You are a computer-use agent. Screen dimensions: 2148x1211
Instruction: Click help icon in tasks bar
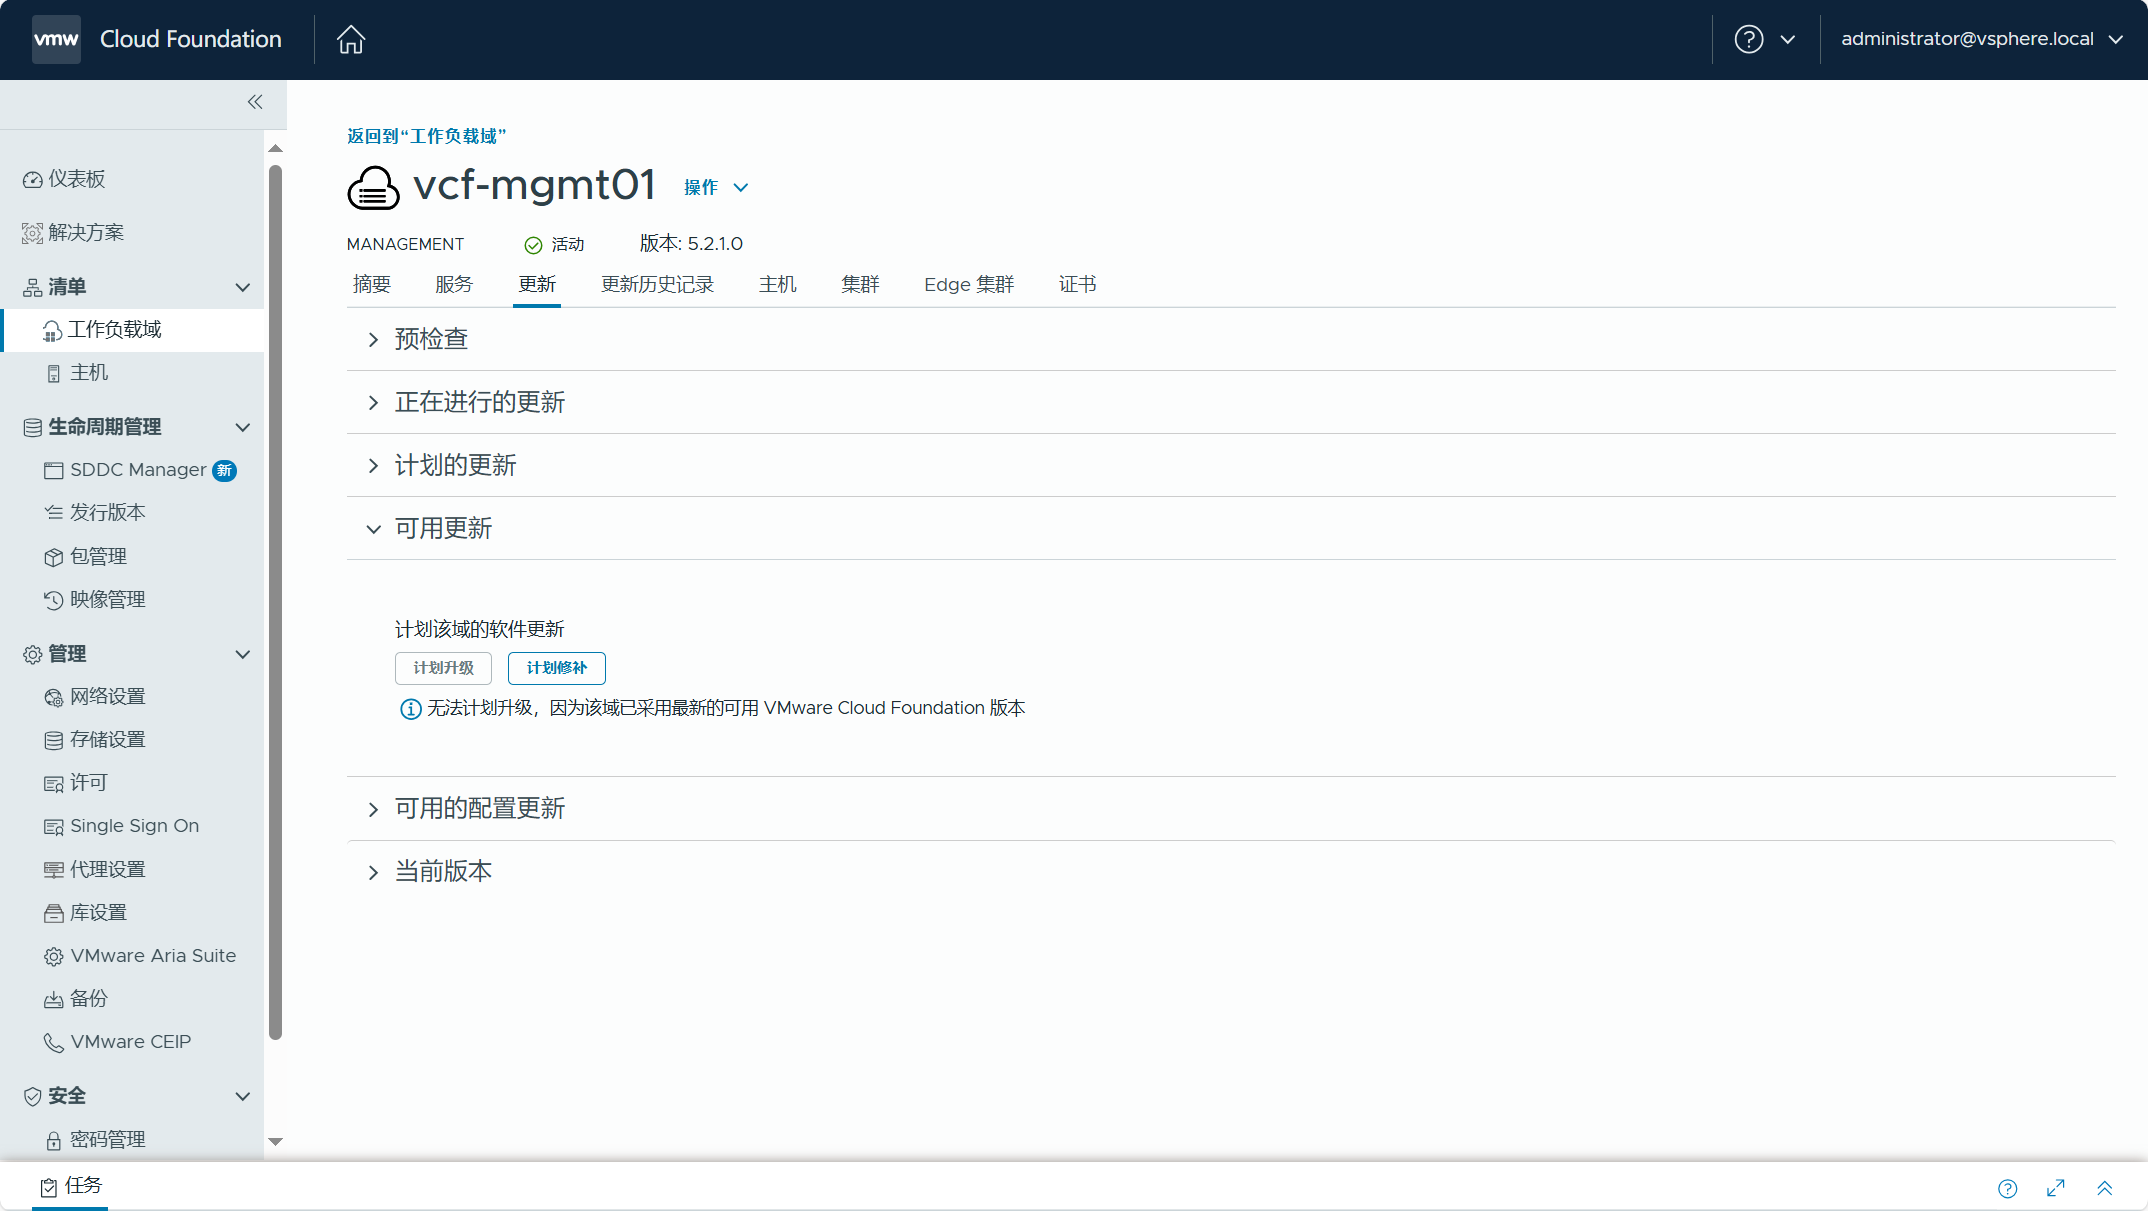pos(2007,1188)
